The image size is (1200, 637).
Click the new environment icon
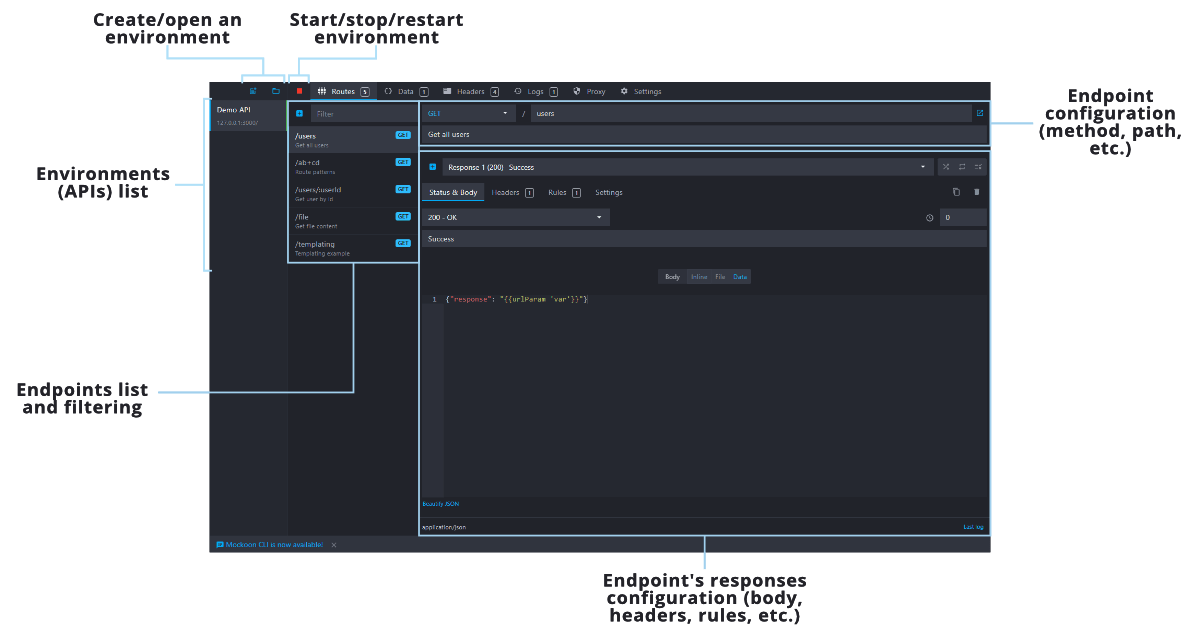(x=253, y=91)
